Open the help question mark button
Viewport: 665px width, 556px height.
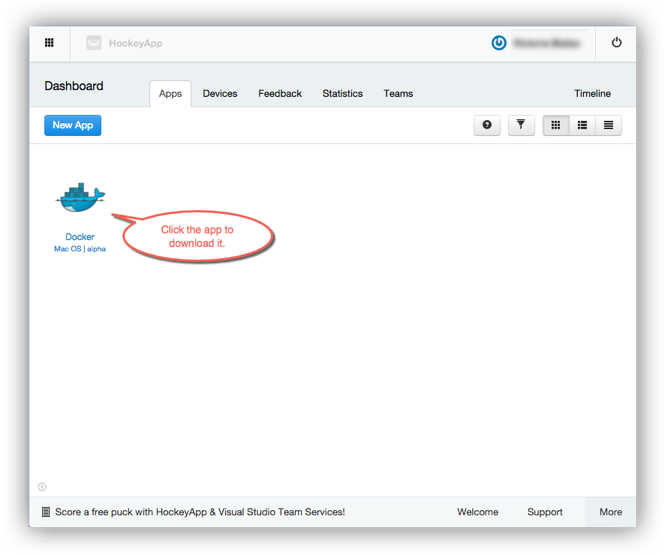487,125
